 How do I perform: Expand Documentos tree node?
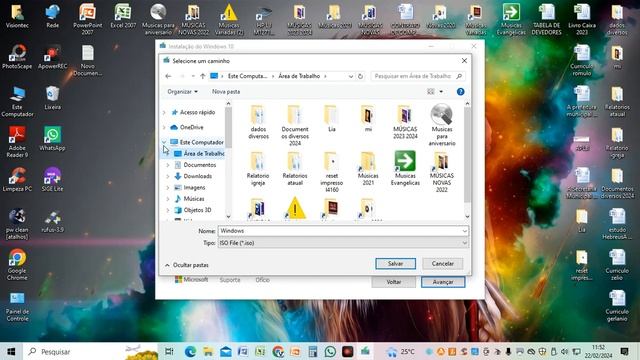click(168, 165)
